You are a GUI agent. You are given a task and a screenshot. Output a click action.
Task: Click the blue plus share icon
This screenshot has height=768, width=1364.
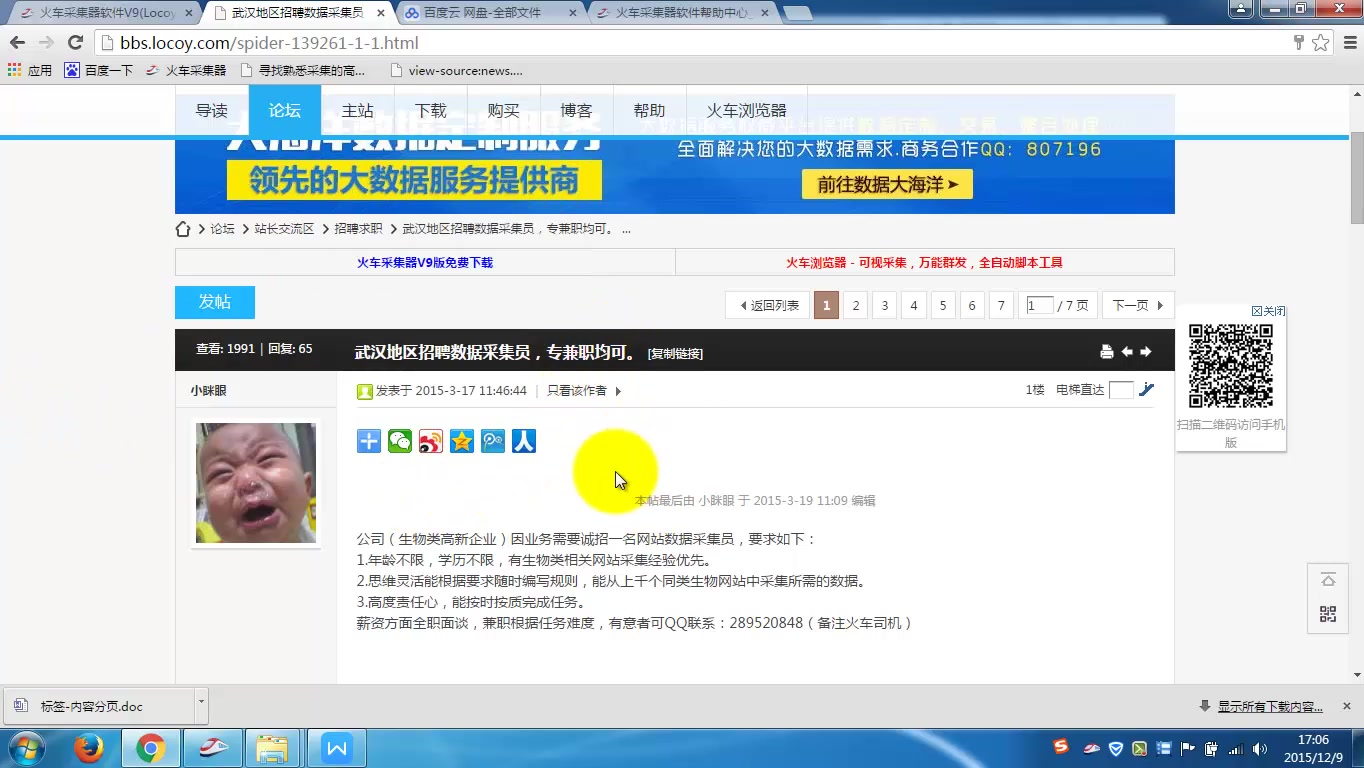[x=369, y=441]
